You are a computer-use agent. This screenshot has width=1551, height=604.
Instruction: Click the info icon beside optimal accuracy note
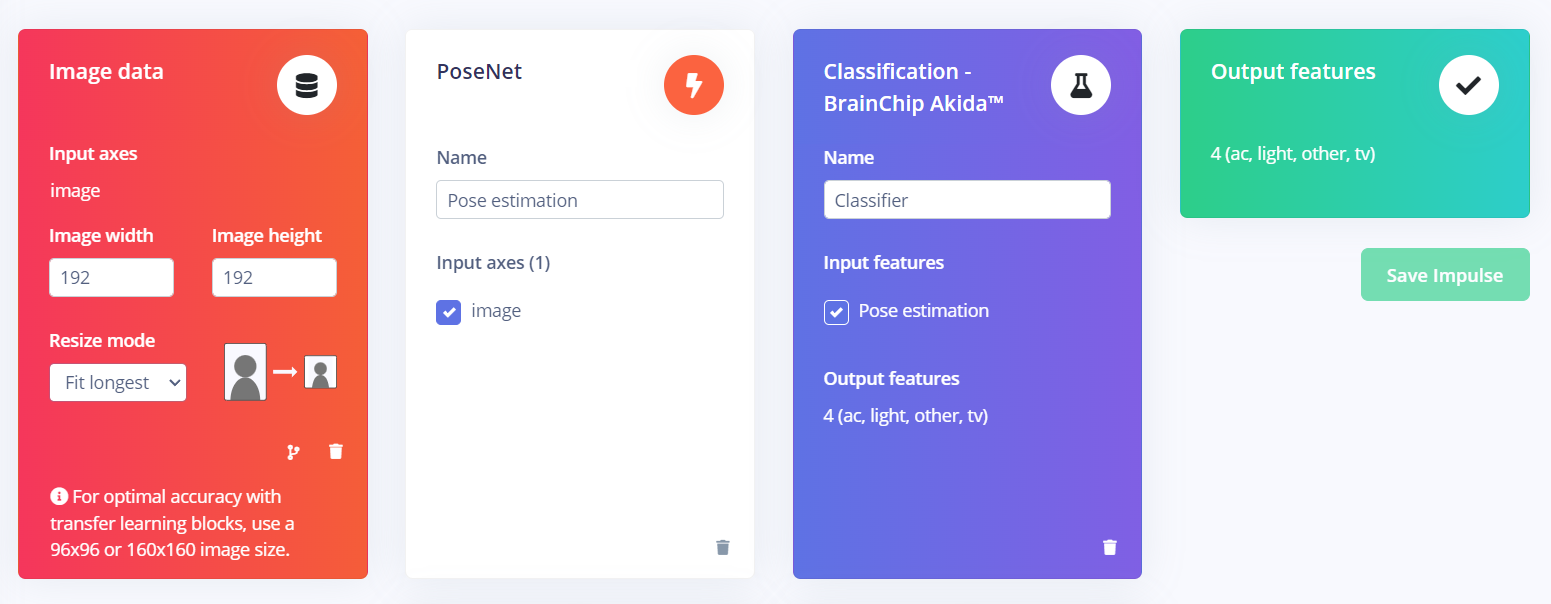58,496
